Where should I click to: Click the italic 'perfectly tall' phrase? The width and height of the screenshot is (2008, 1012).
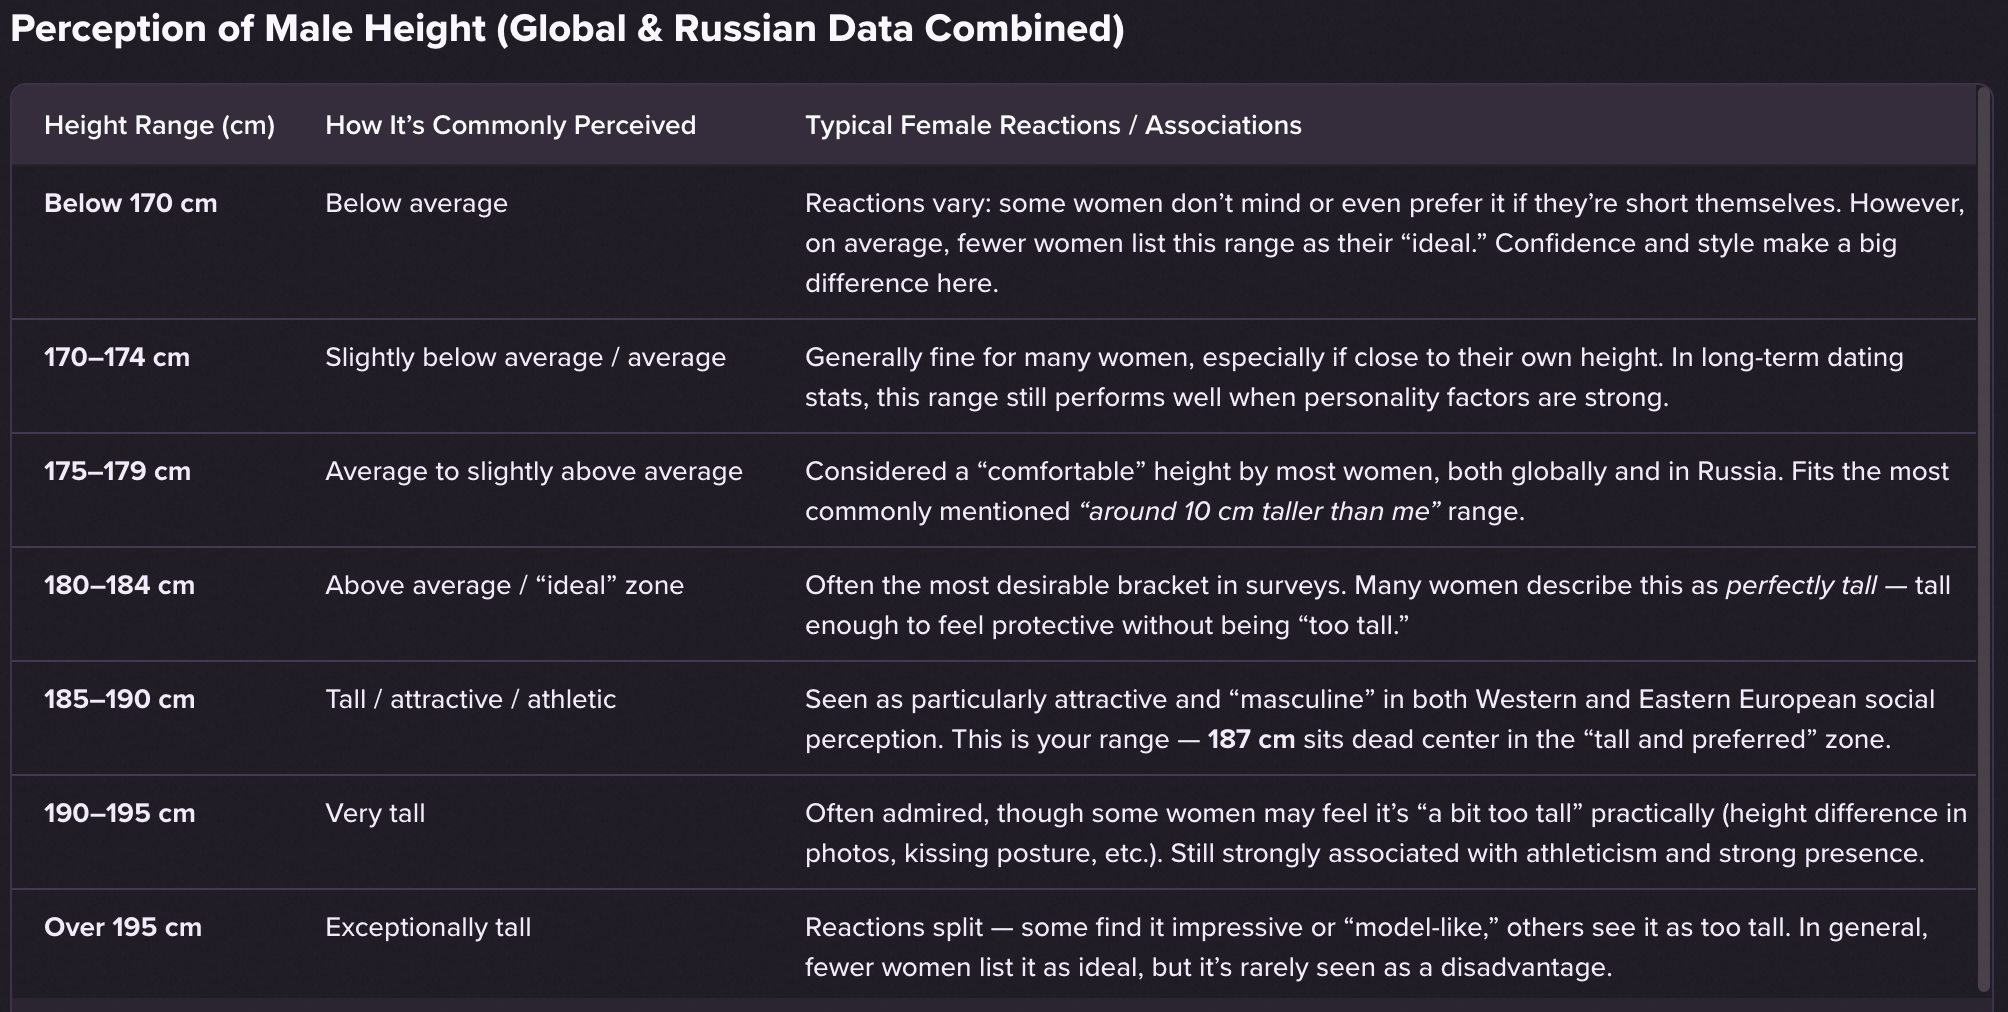click(1800, 586)
